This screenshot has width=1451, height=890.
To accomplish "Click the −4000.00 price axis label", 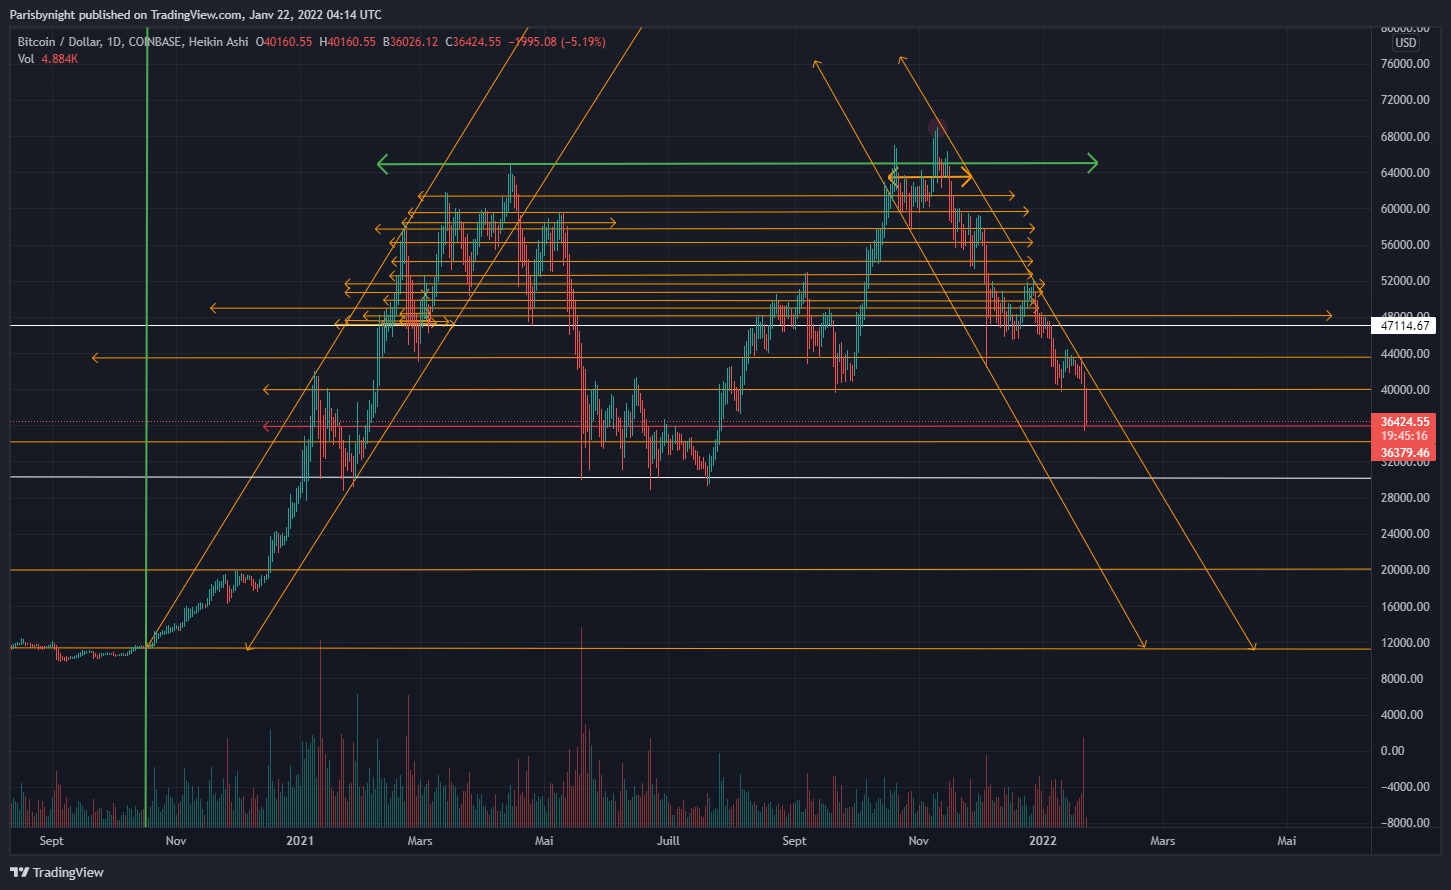I will pos(1404,786).
